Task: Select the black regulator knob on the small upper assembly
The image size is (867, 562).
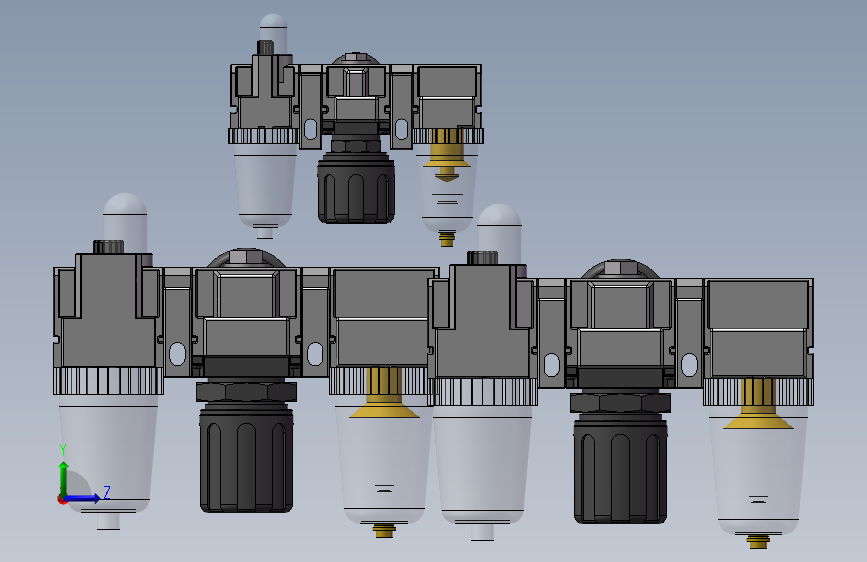Action: [x=356, y=188]
